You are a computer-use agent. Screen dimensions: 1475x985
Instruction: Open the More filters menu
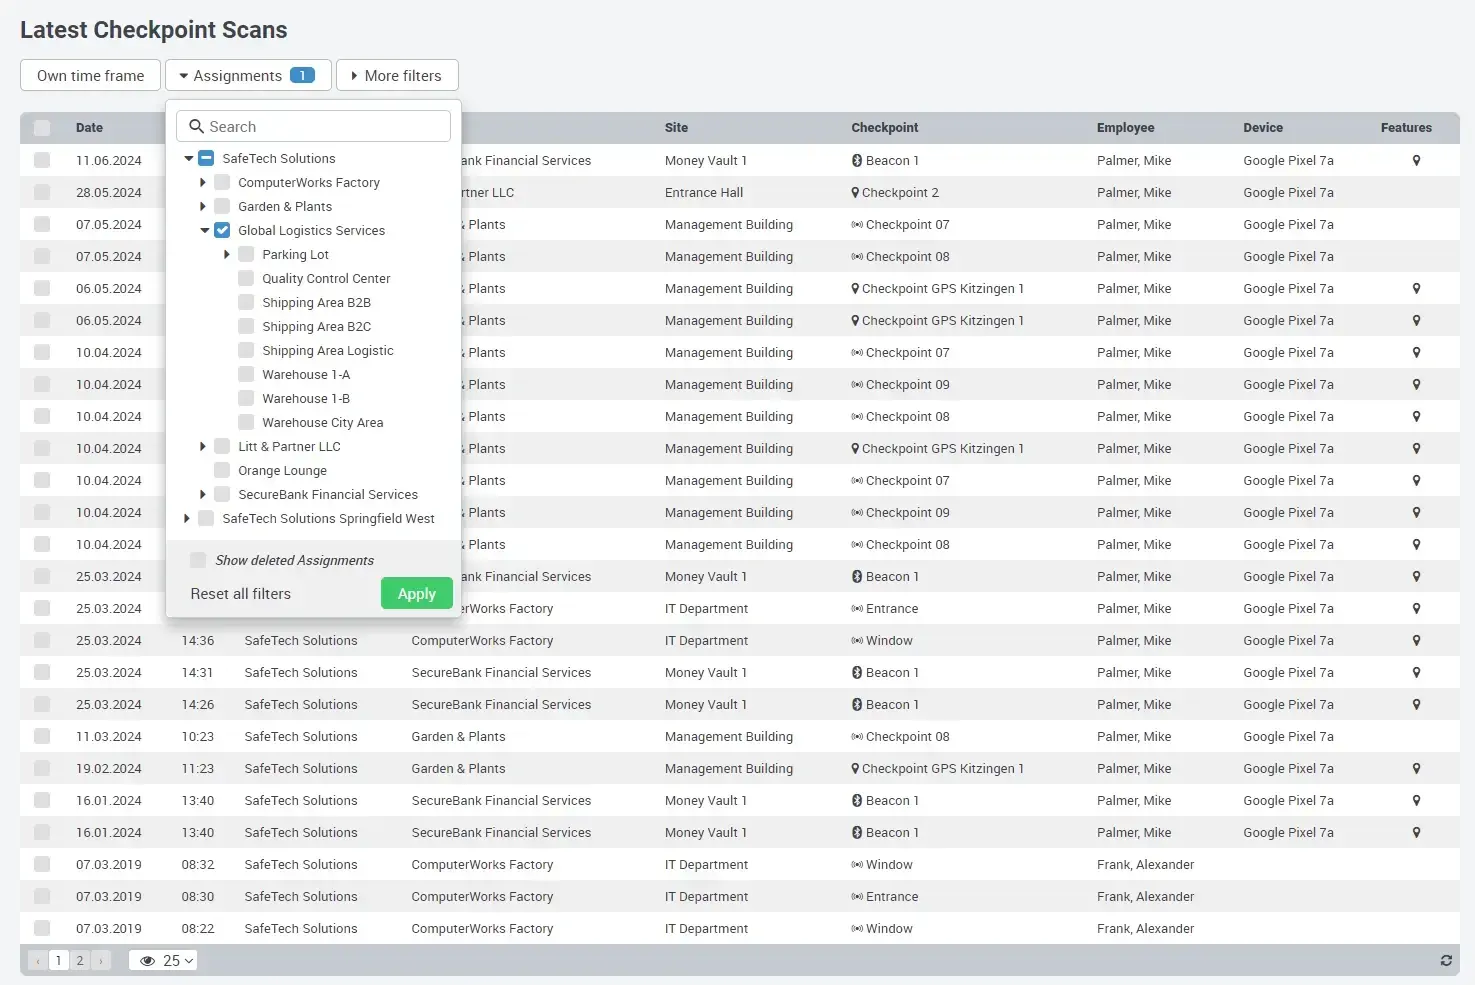pyautogui.click(x=397, y=75)
